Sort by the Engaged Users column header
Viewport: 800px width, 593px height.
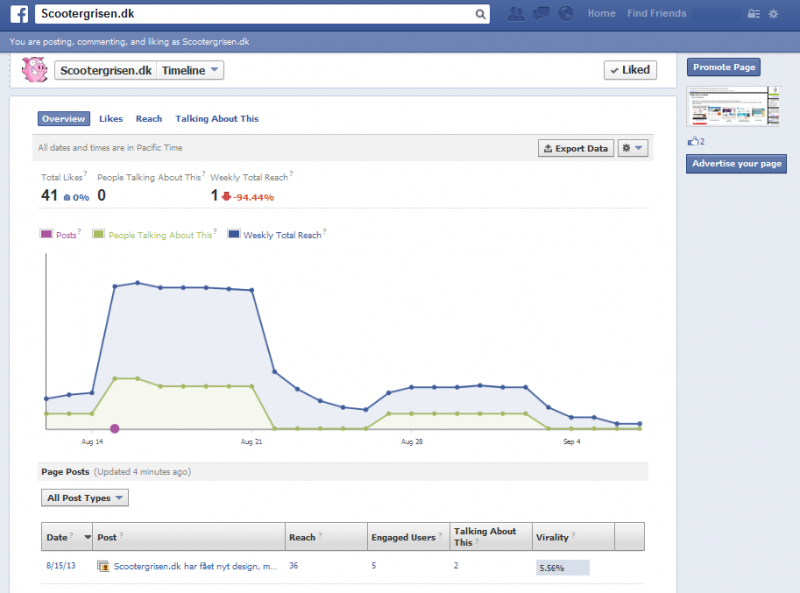408,536
